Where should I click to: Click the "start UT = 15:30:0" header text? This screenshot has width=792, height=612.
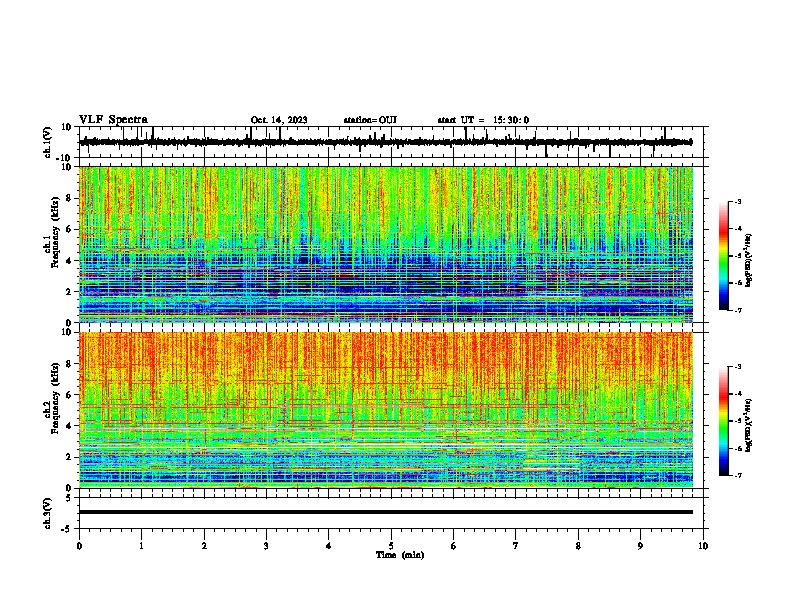(483, 120)
